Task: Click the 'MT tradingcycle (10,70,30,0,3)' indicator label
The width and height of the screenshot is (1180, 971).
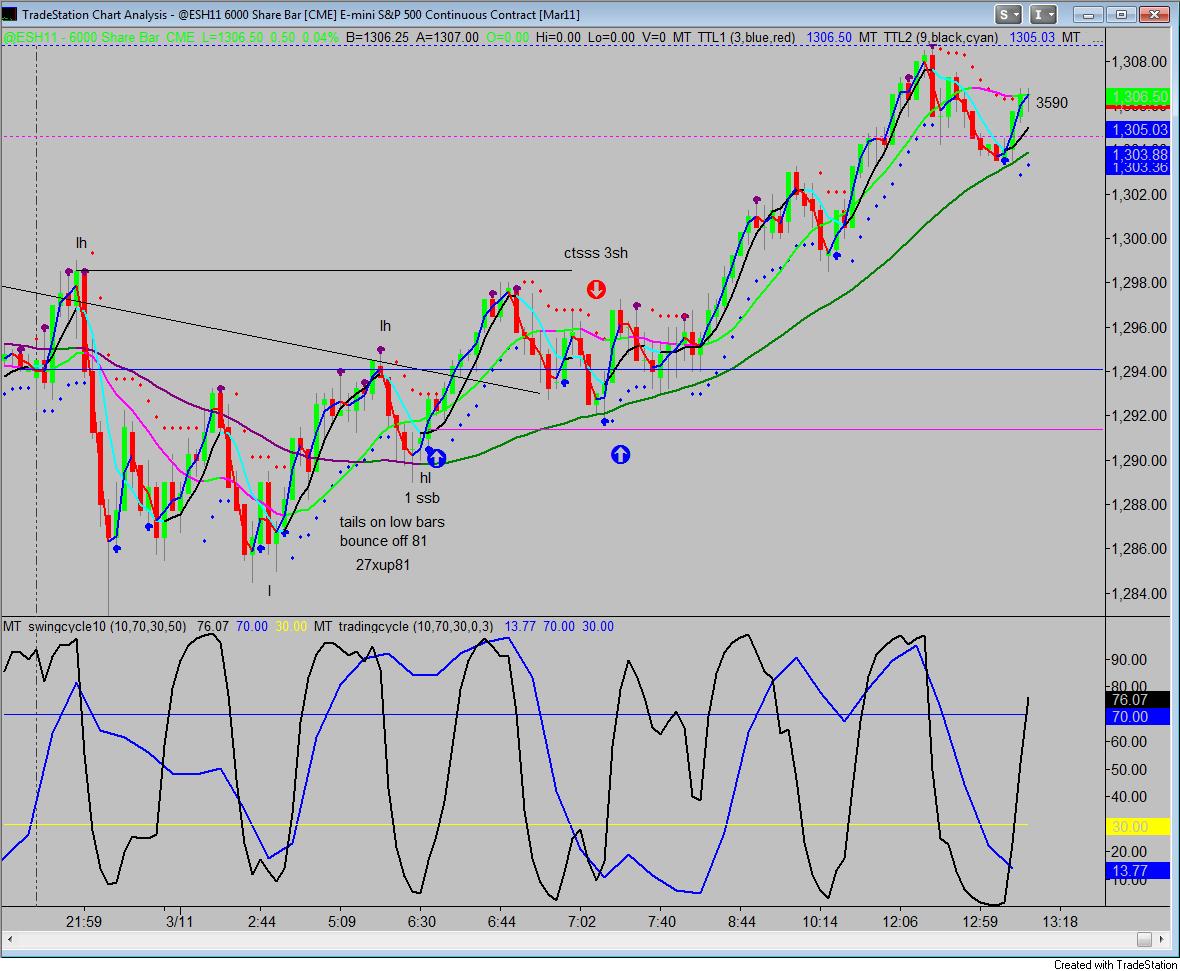Action: coord(404,626)
